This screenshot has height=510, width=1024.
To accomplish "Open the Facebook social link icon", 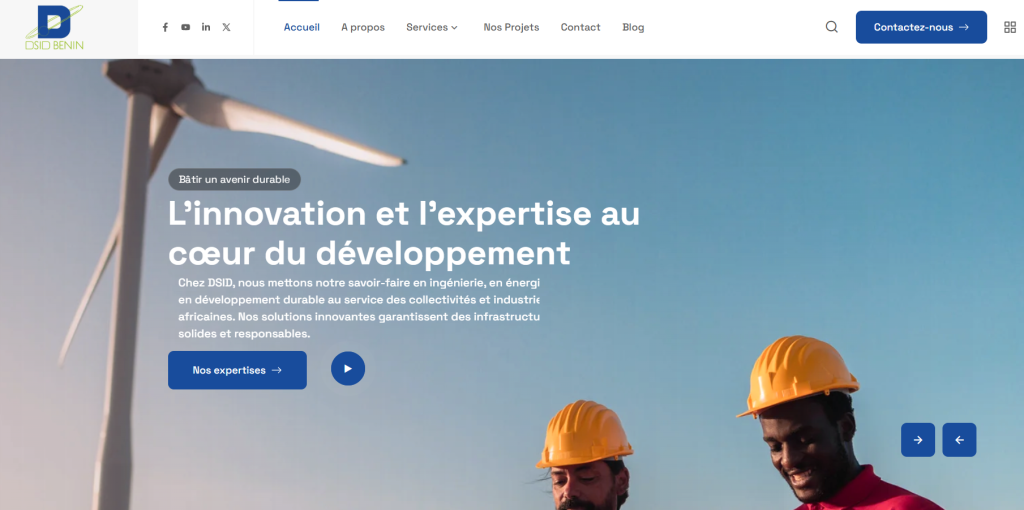I will coord(165,27).
